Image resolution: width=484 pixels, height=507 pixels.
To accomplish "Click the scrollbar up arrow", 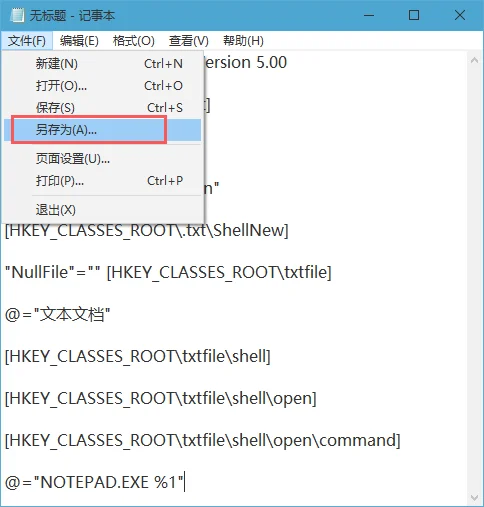I will pos(474,61).
